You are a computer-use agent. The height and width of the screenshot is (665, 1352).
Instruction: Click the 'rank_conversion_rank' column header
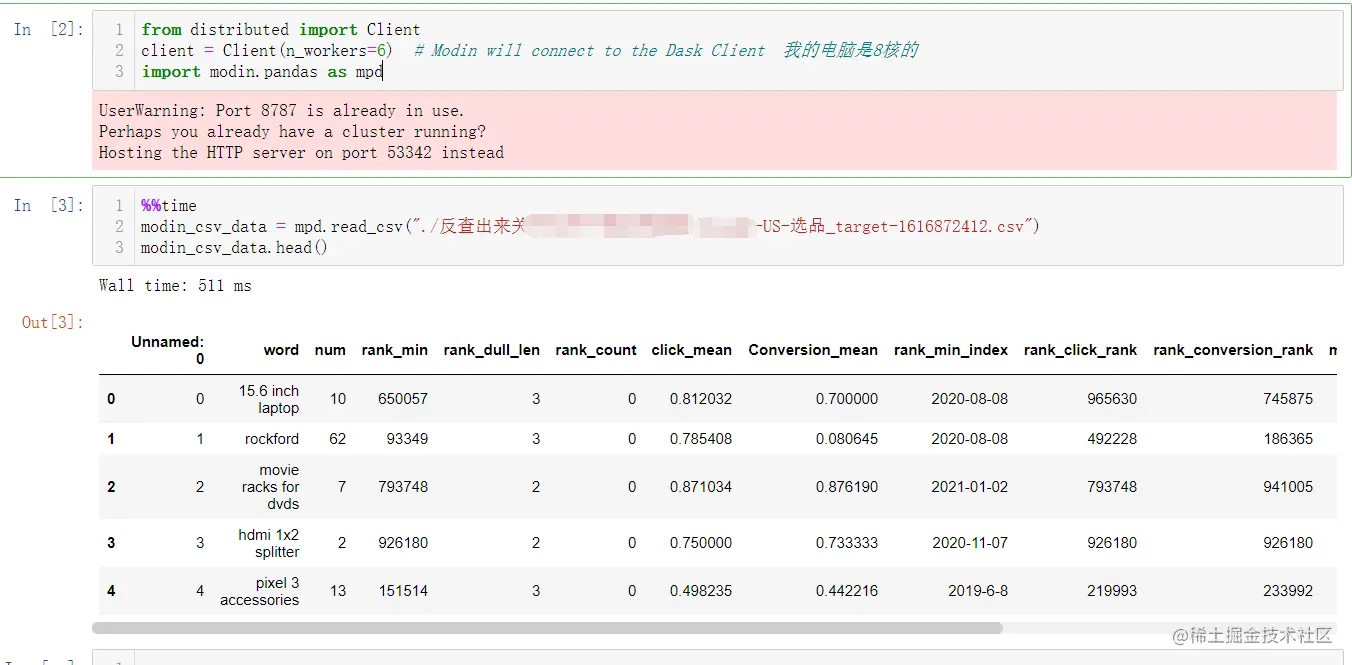click(1233, 350)
